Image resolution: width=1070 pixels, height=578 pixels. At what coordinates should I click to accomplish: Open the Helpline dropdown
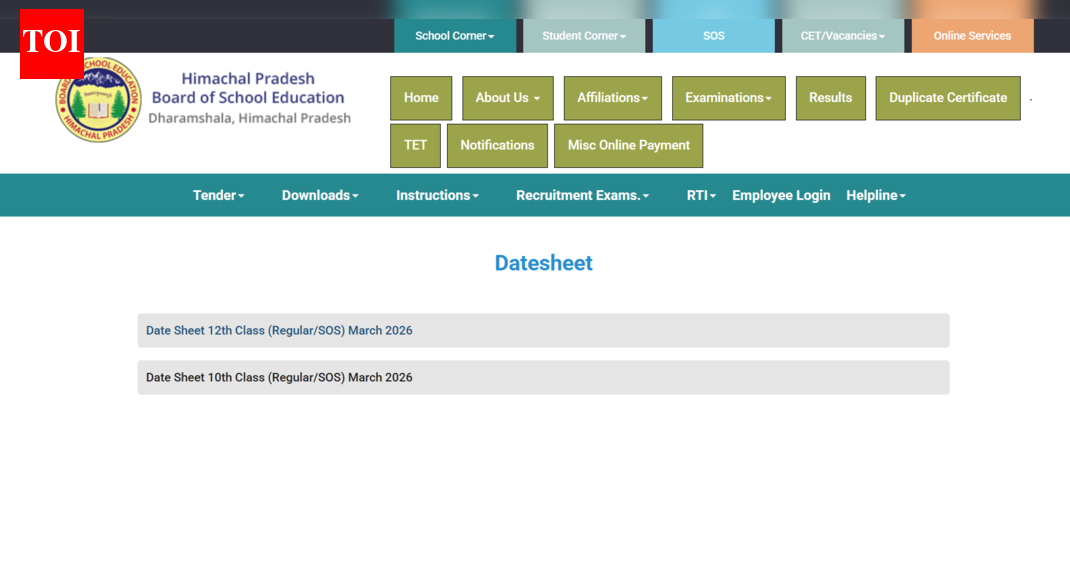[875, 195]
